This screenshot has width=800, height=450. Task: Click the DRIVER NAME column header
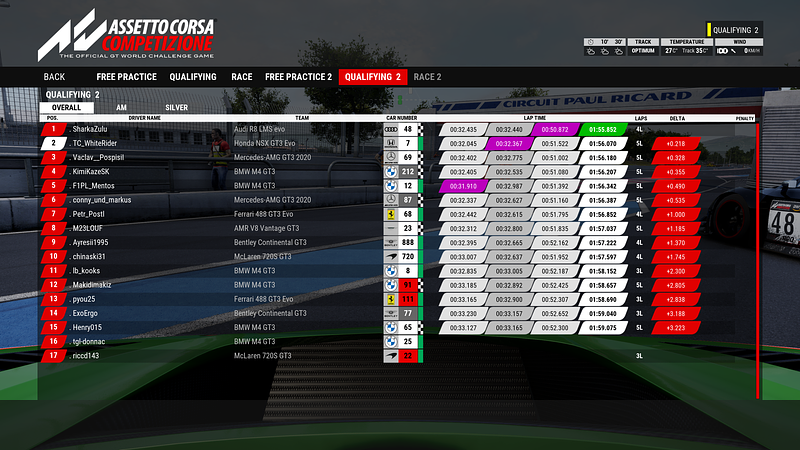[x=144, y=118]
